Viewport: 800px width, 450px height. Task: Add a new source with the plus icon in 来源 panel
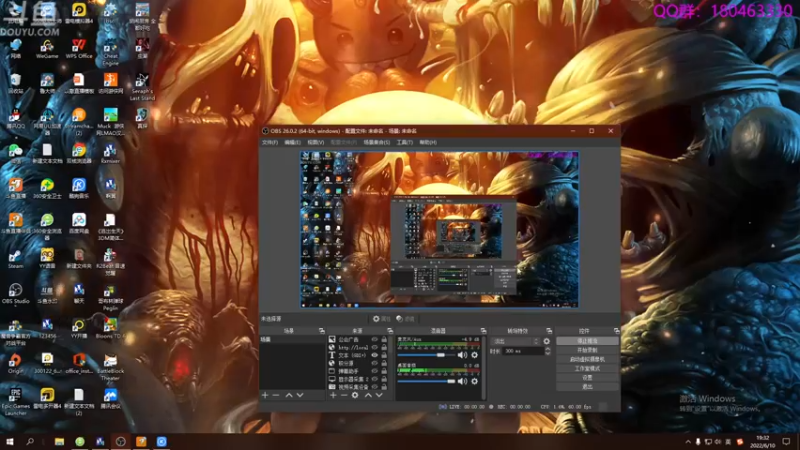[x=333, y=395]
